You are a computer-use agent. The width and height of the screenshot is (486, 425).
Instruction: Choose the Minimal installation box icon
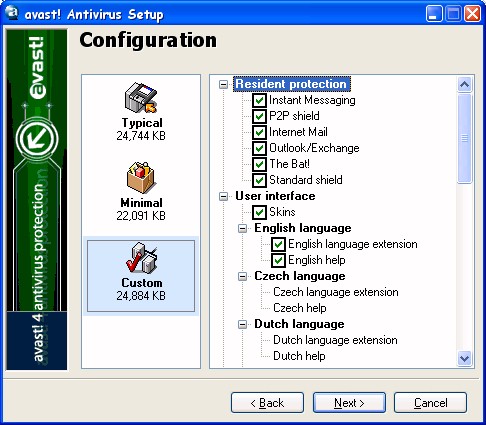(141, 177)
